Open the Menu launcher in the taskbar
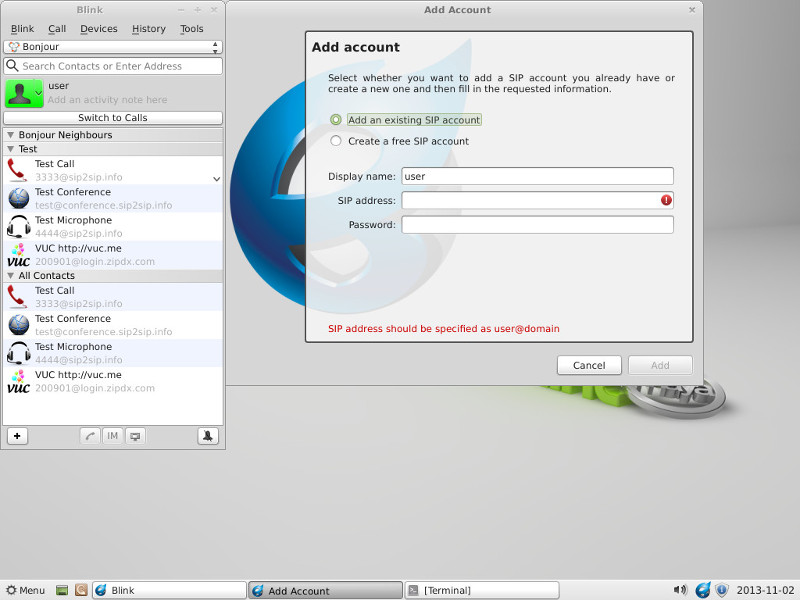The height and width of the screenshot is (600, 800). point(26,590)
